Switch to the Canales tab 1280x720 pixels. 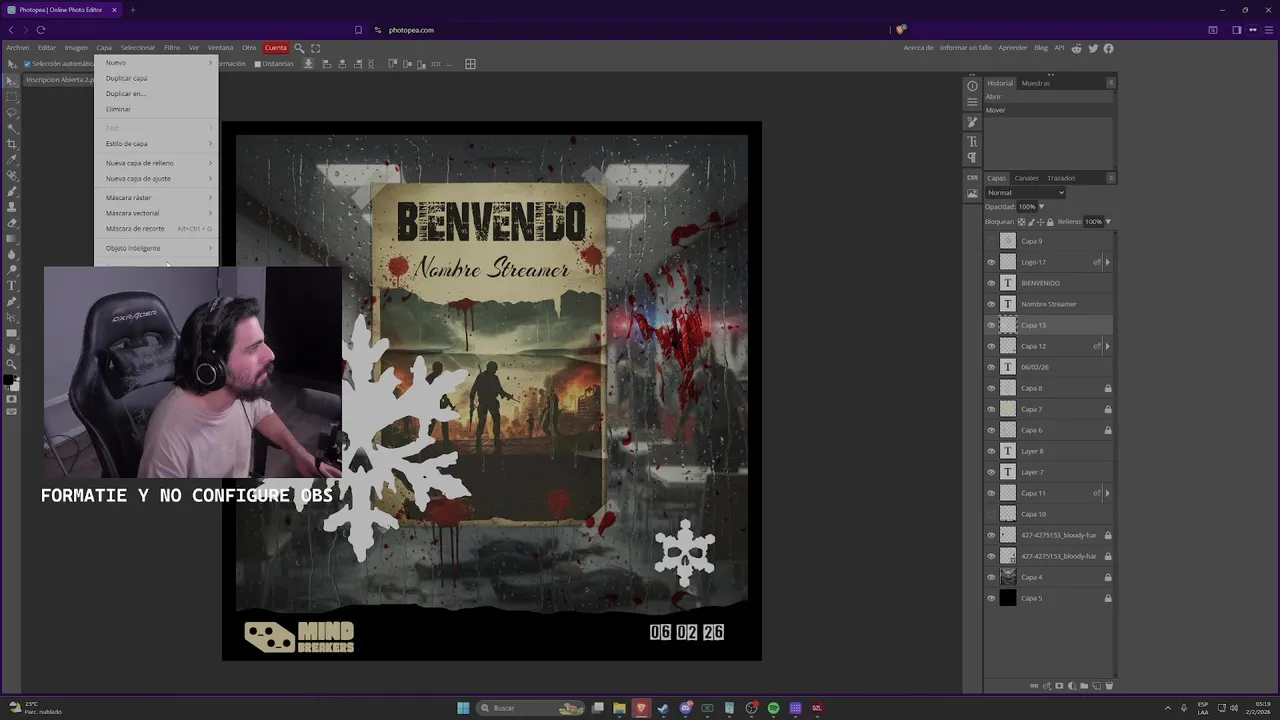pyautogui.click(x=1026, y=178)
